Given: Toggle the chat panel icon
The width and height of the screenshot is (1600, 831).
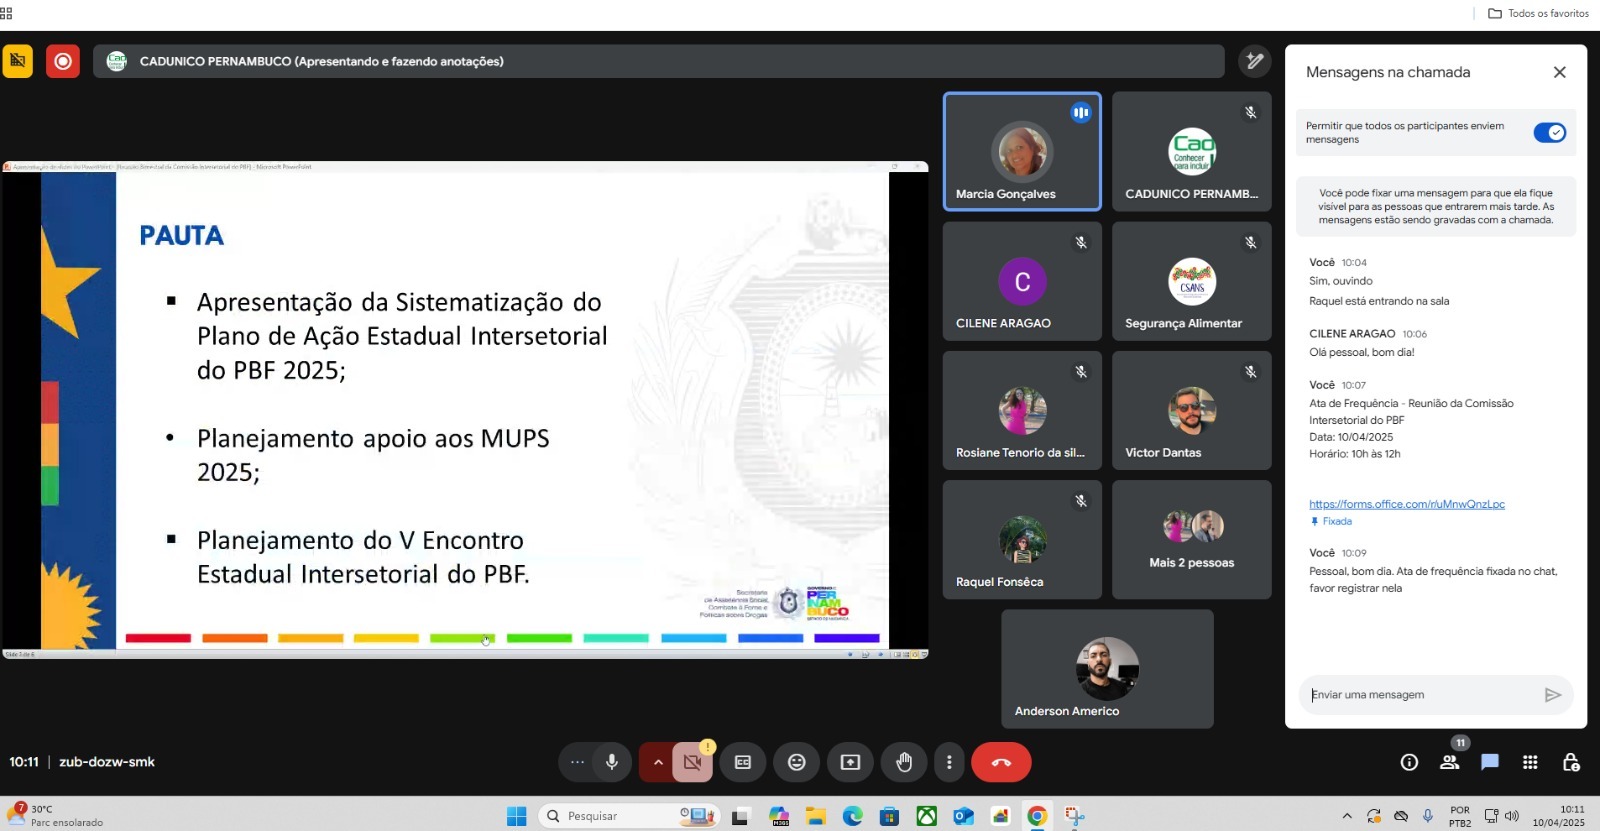Looking at the screenshot, I should click(1490, 762).
